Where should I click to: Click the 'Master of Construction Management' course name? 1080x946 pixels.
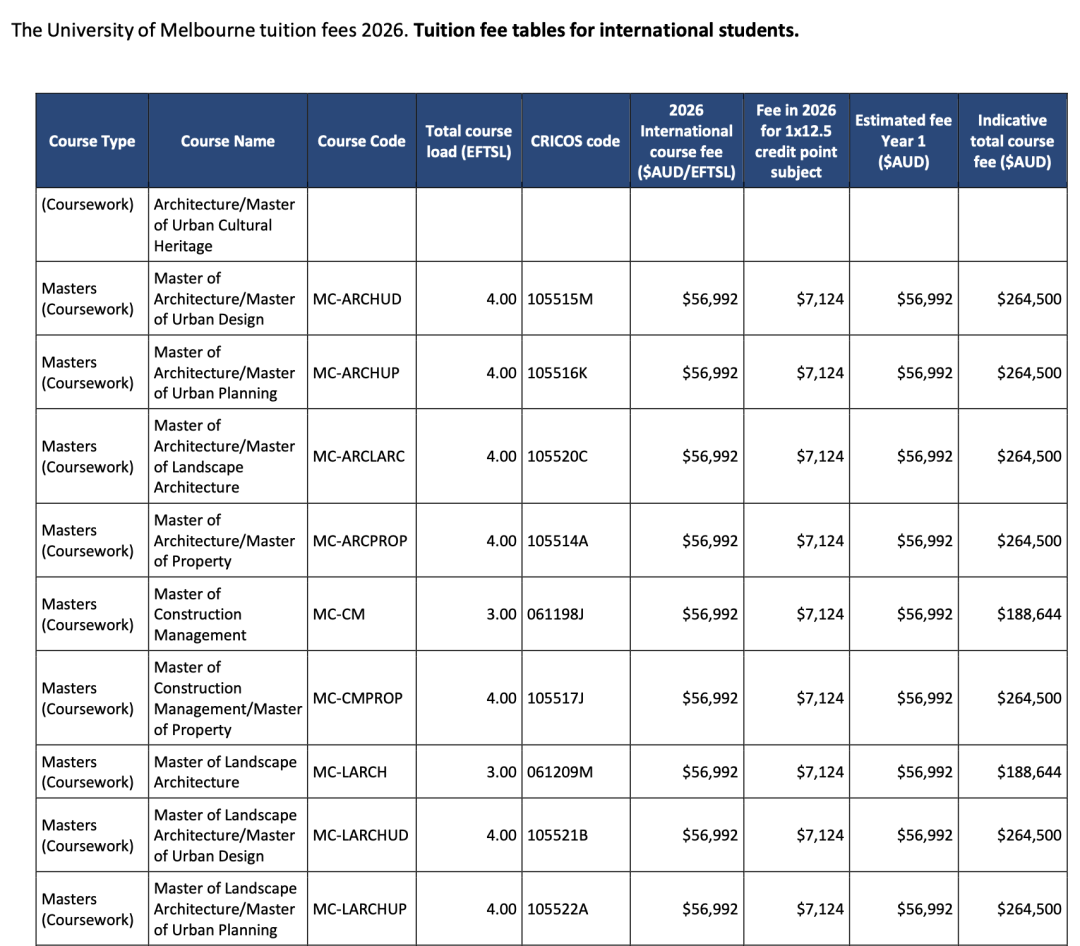(x=200, y=614)
